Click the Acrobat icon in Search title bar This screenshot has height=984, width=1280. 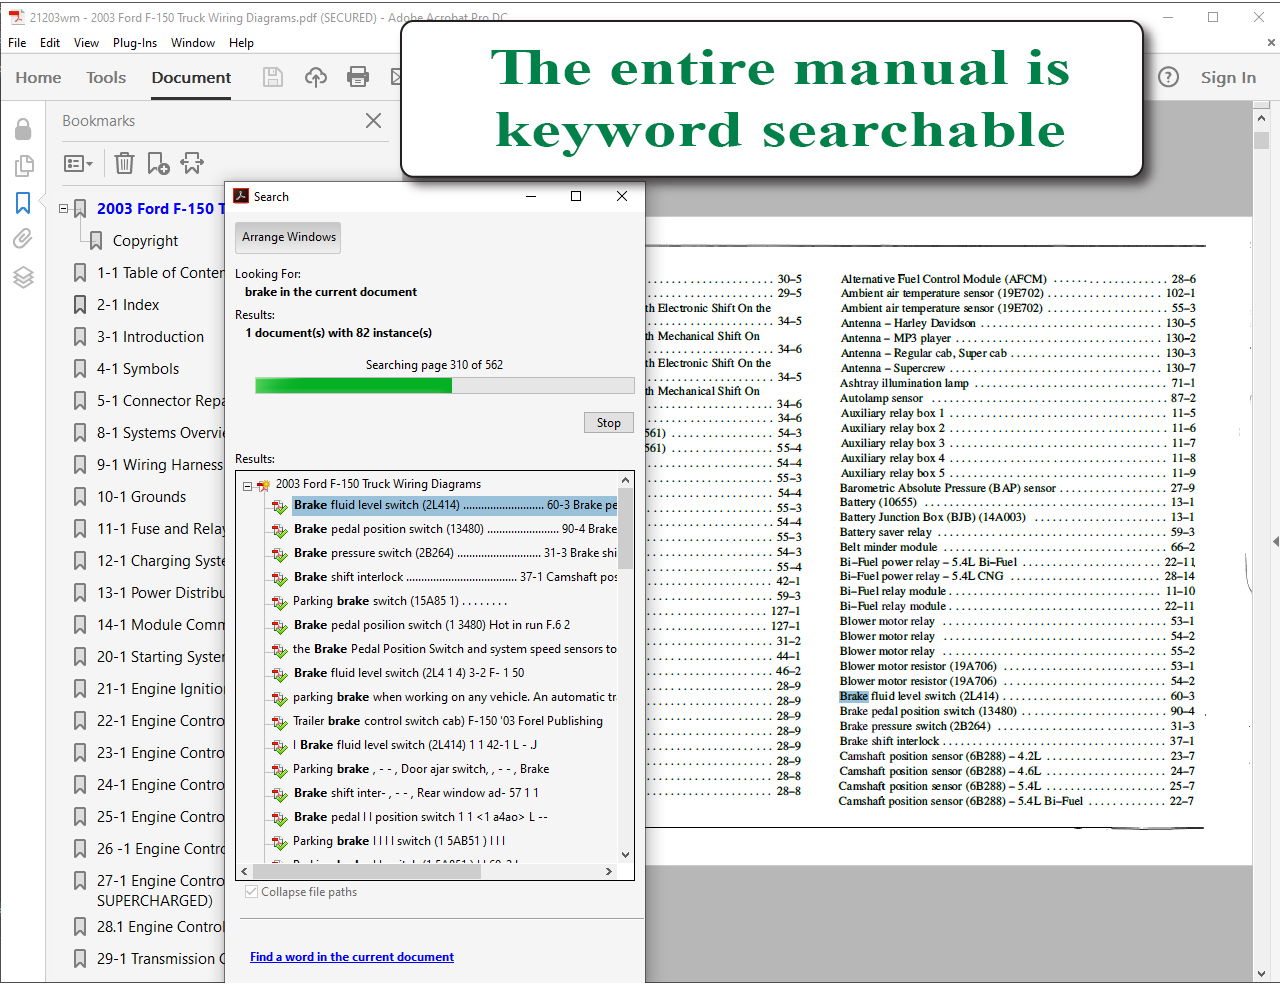point(241,196)
